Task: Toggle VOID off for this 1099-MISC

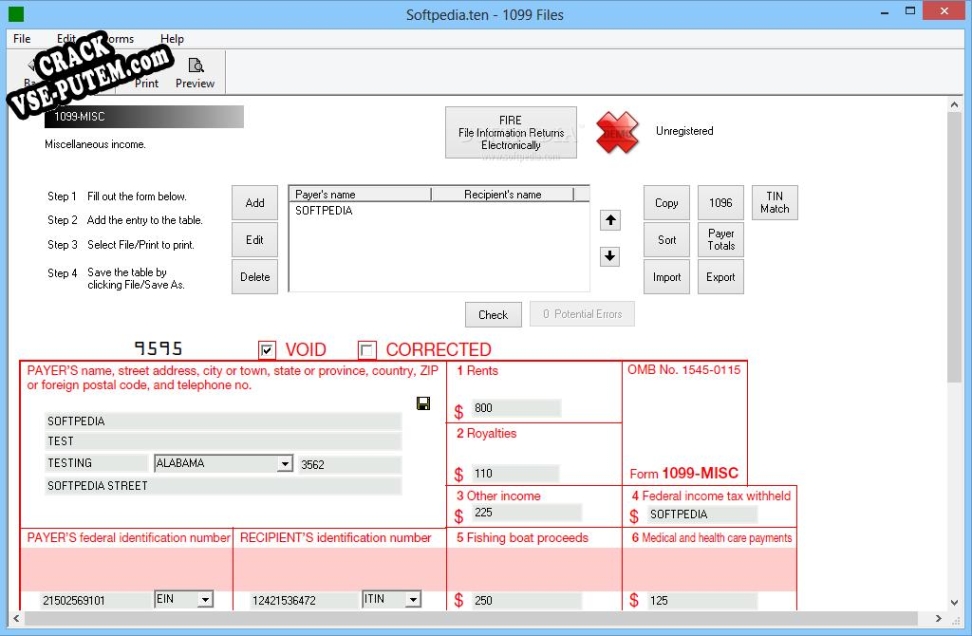Action: pyautogui.click(x=267, y=349)
